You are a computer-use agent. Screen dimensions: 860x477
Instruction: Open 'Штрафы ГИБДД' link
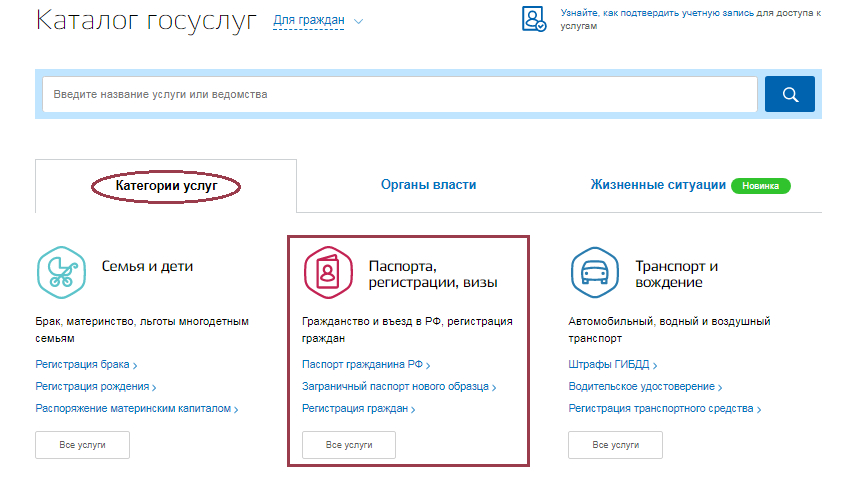click(x=609, y=365)
